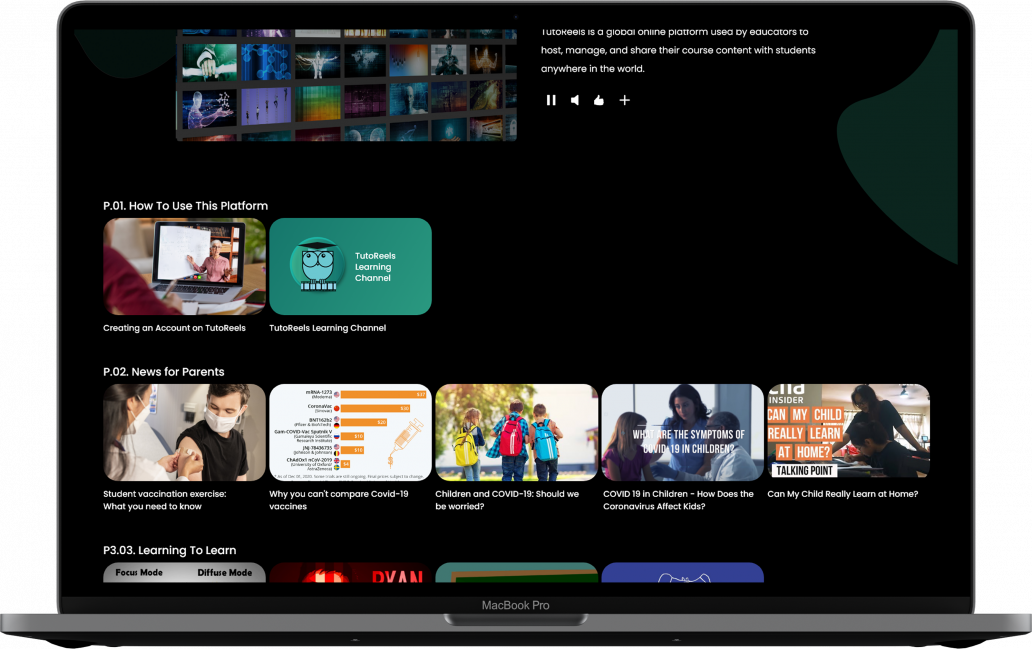Open the P.02. News for Parents heading
Viewport: 1032px width, 649px height.
(x=164, y=372)
